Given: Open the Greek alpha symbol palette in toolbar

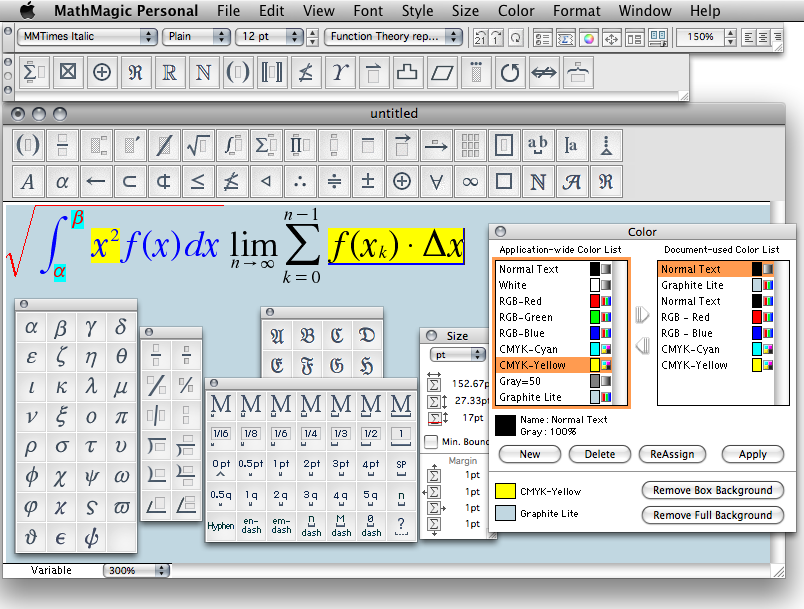Looking at the screenshot, I should coord(62,181).
